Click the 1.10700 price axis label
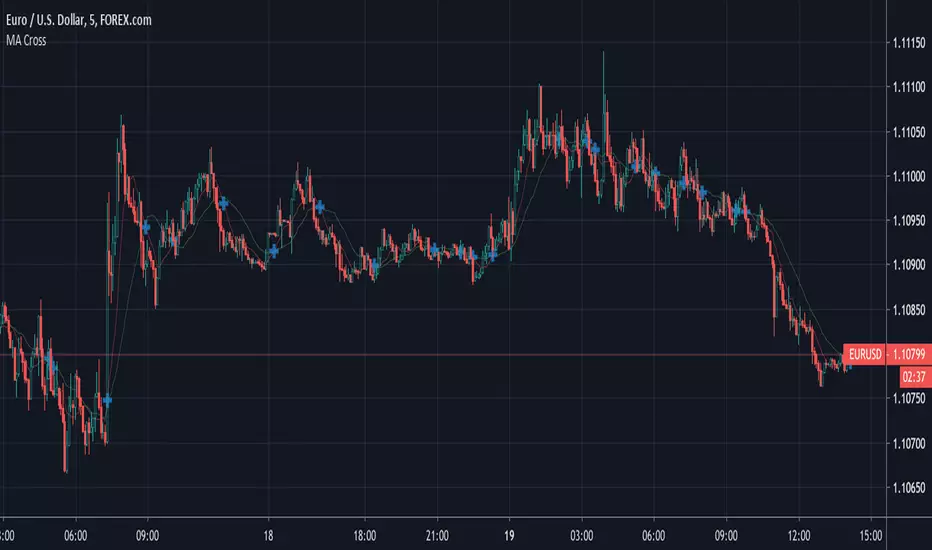 pos(909,444)
